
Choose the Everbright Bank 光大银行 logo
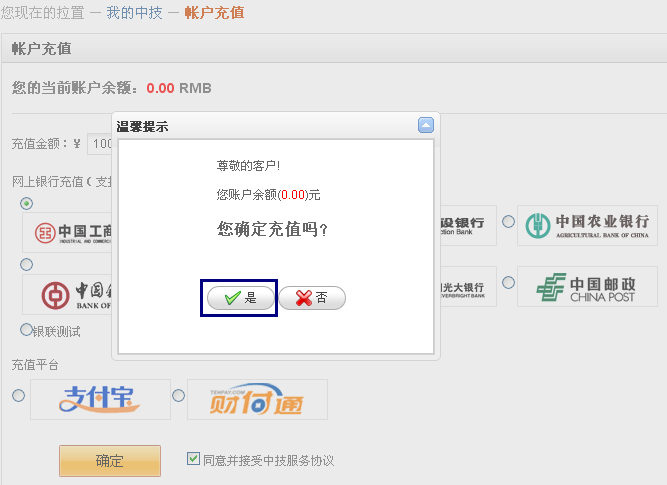click(x=468, y=286)
